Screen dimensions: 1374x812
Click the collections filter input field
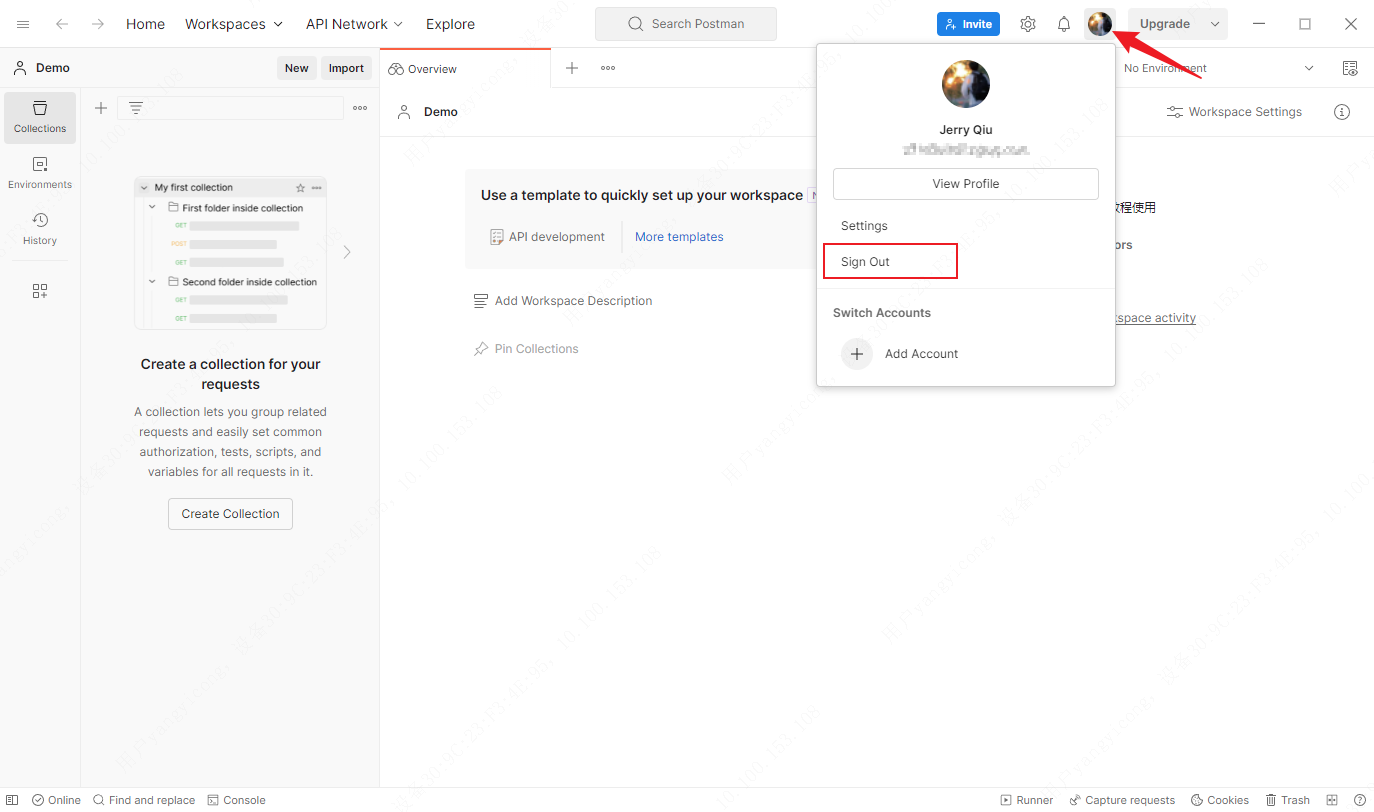[x=230, y=108]
